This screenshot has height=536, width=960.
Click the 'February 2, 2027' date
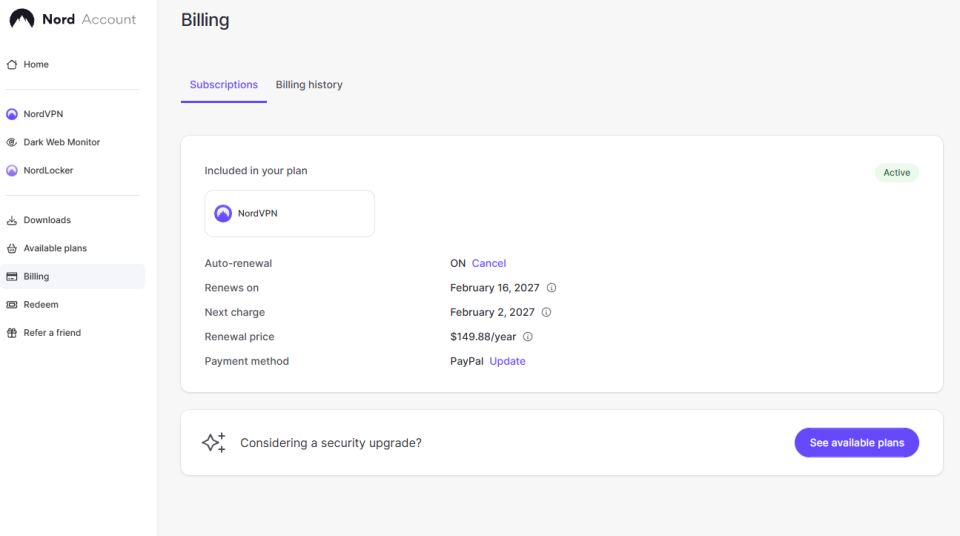click(x=492, y=312)
